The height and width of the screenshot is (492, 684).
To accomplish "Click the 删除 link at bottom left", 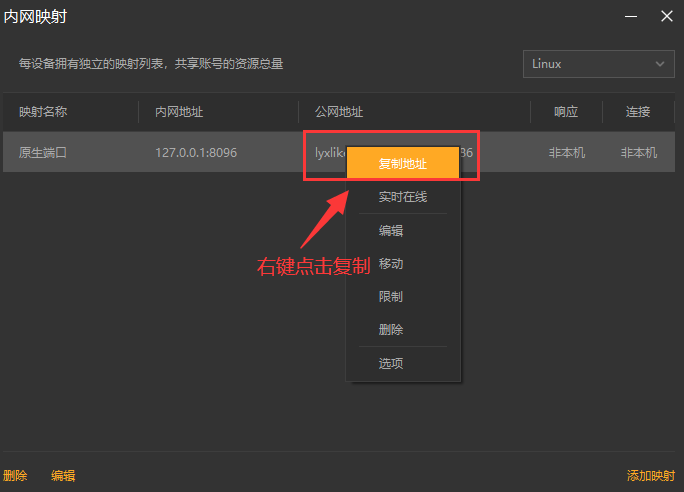I will coord(15,475).
